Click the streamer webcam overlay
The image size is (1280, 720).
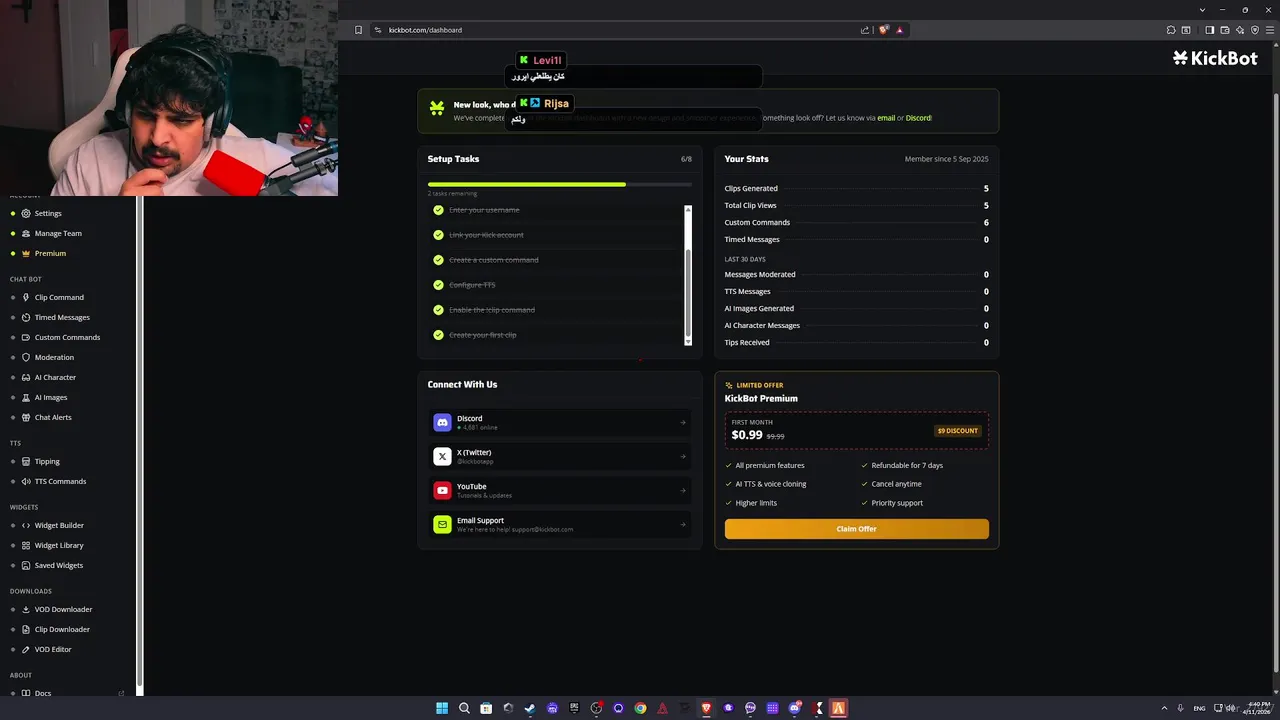tap(169, 98)
